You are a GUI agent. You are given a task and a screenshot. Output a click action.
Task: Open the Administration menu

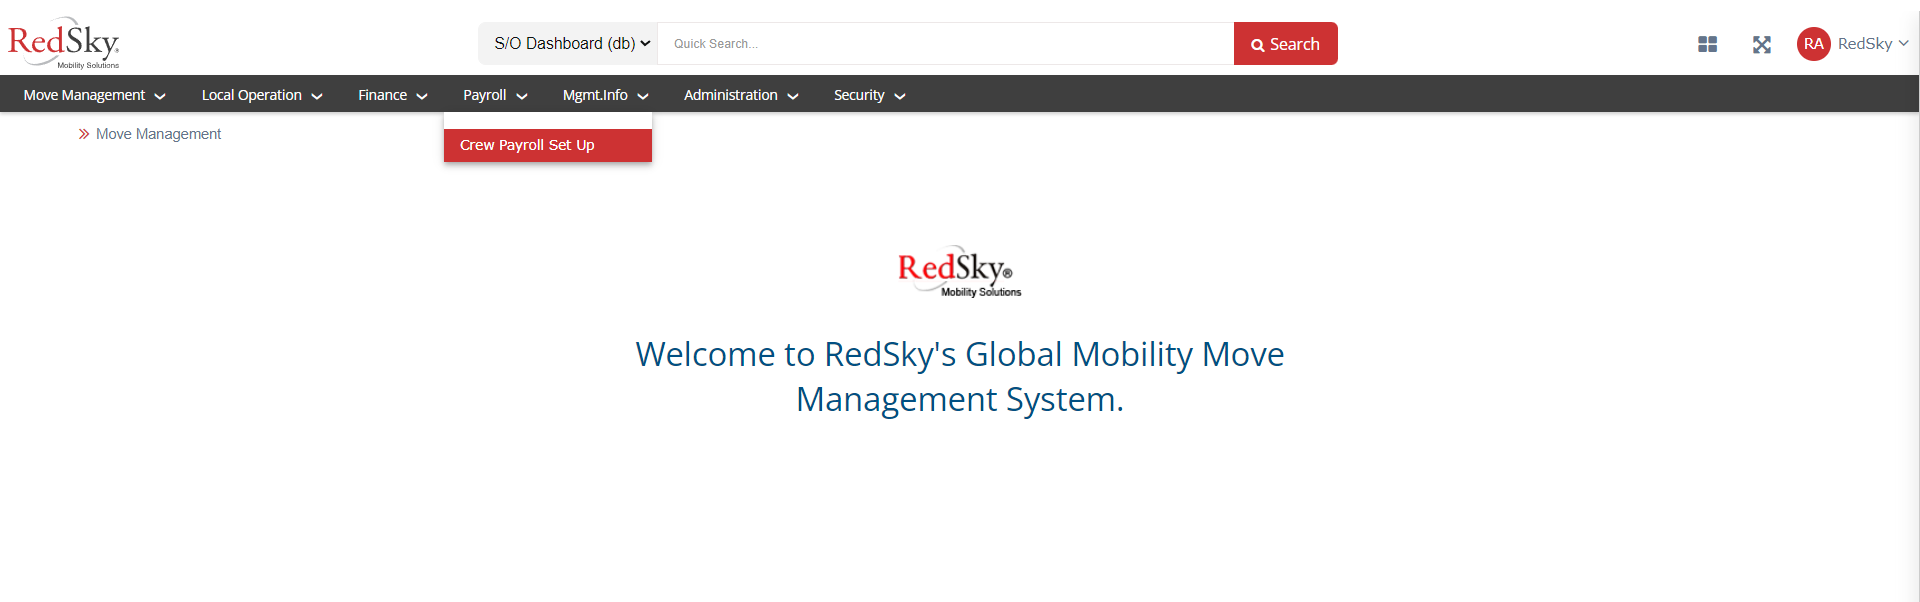pyautogui.click(x=741, y=95)
